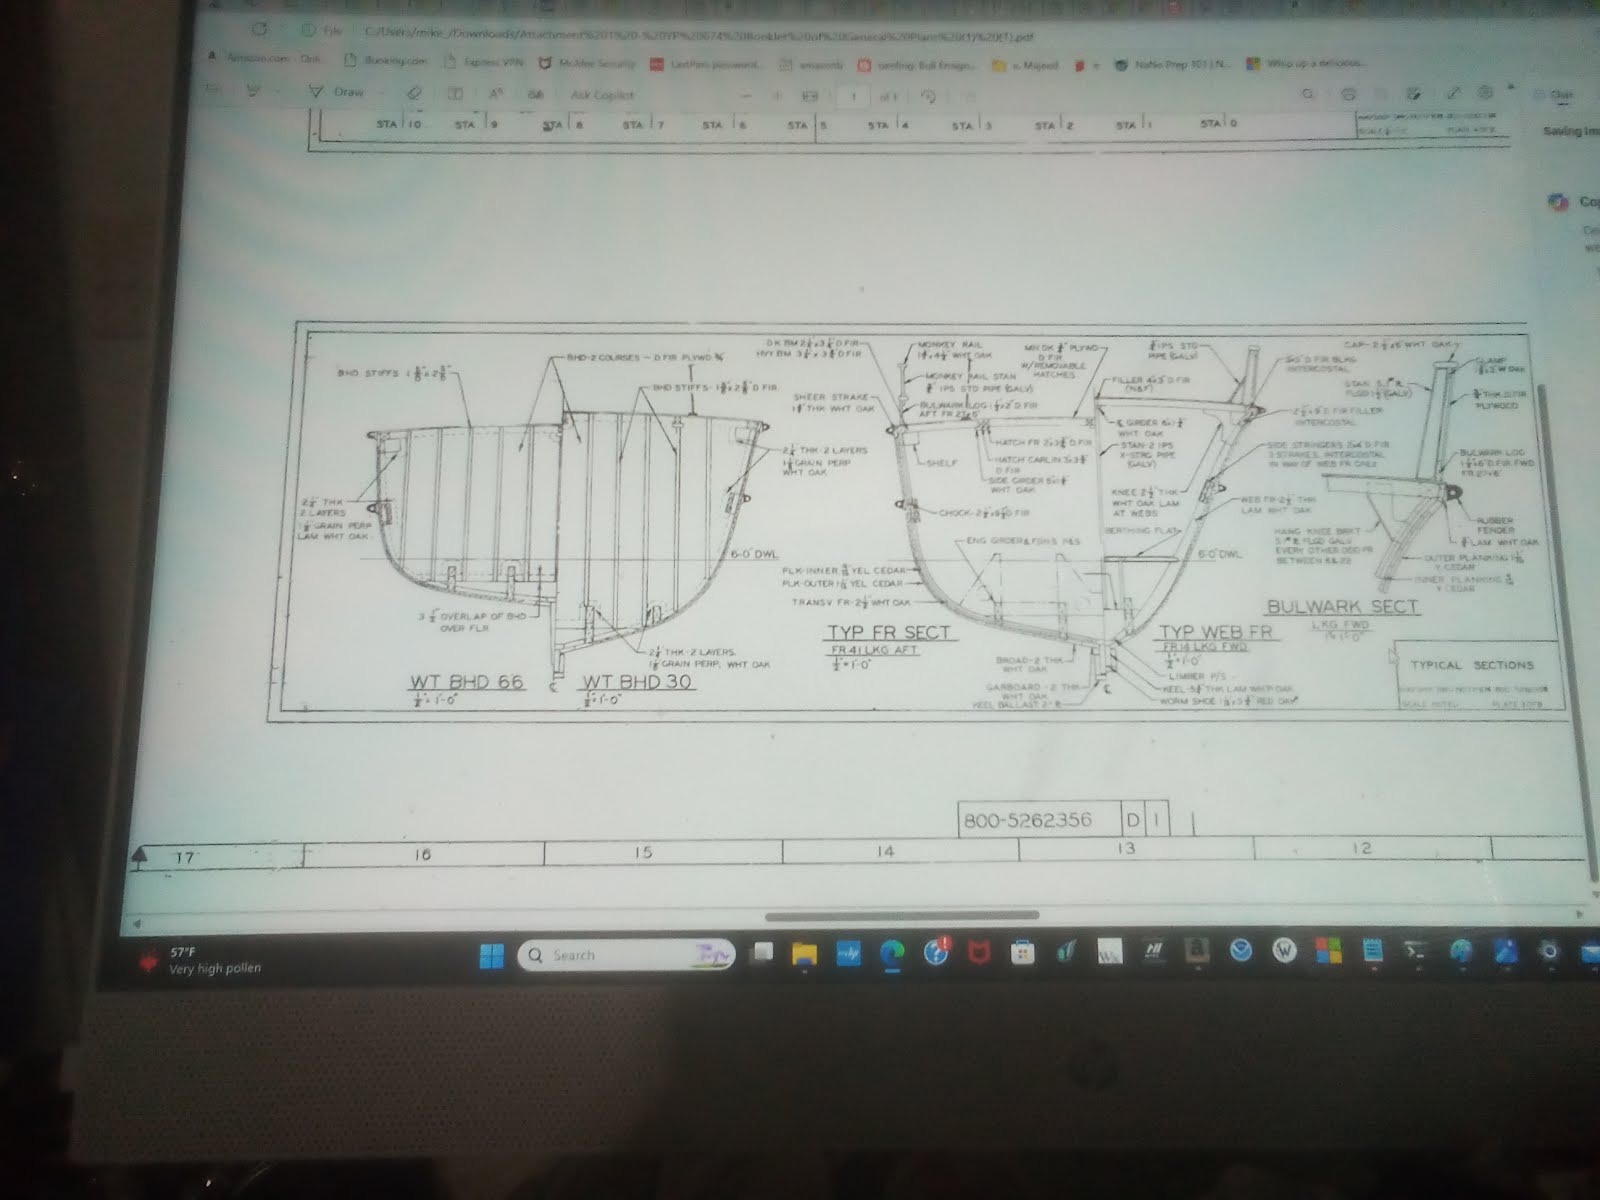1600x1200 pixels.
Task: Click the page number input field
Action: pos(853,97)
